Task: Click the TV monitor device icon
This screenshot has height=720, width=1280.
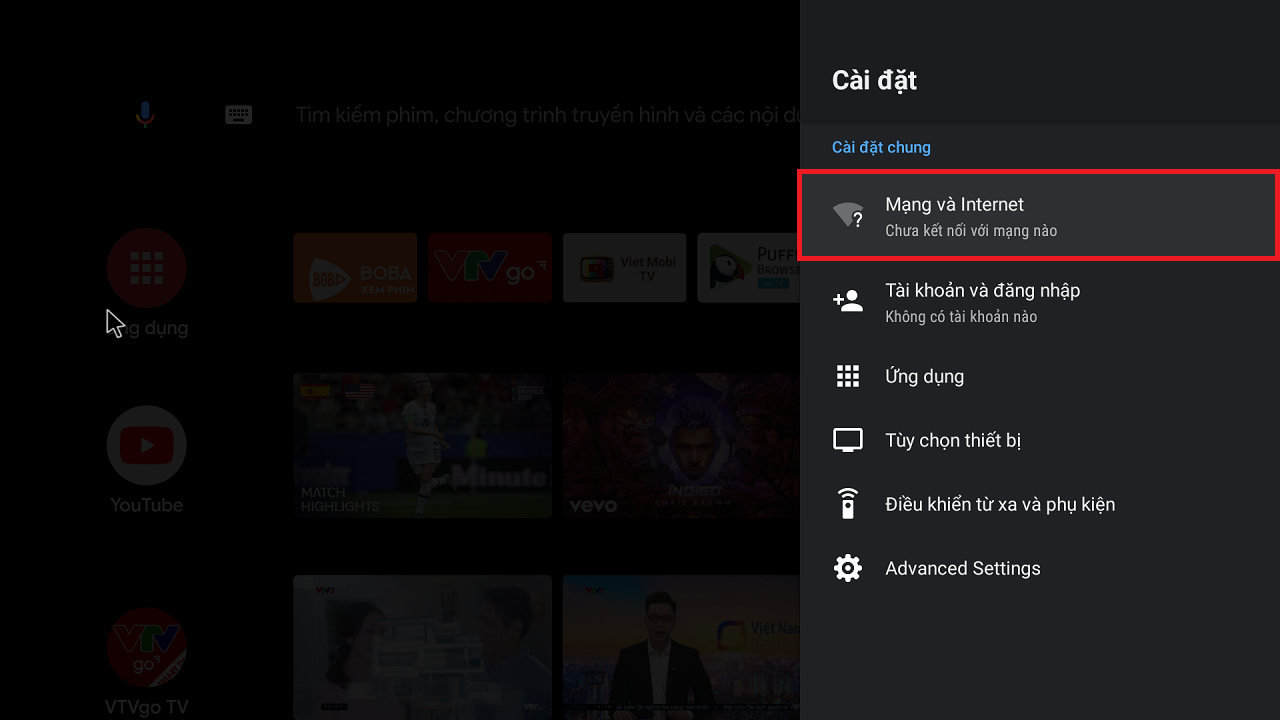Action: click(848, 440)
